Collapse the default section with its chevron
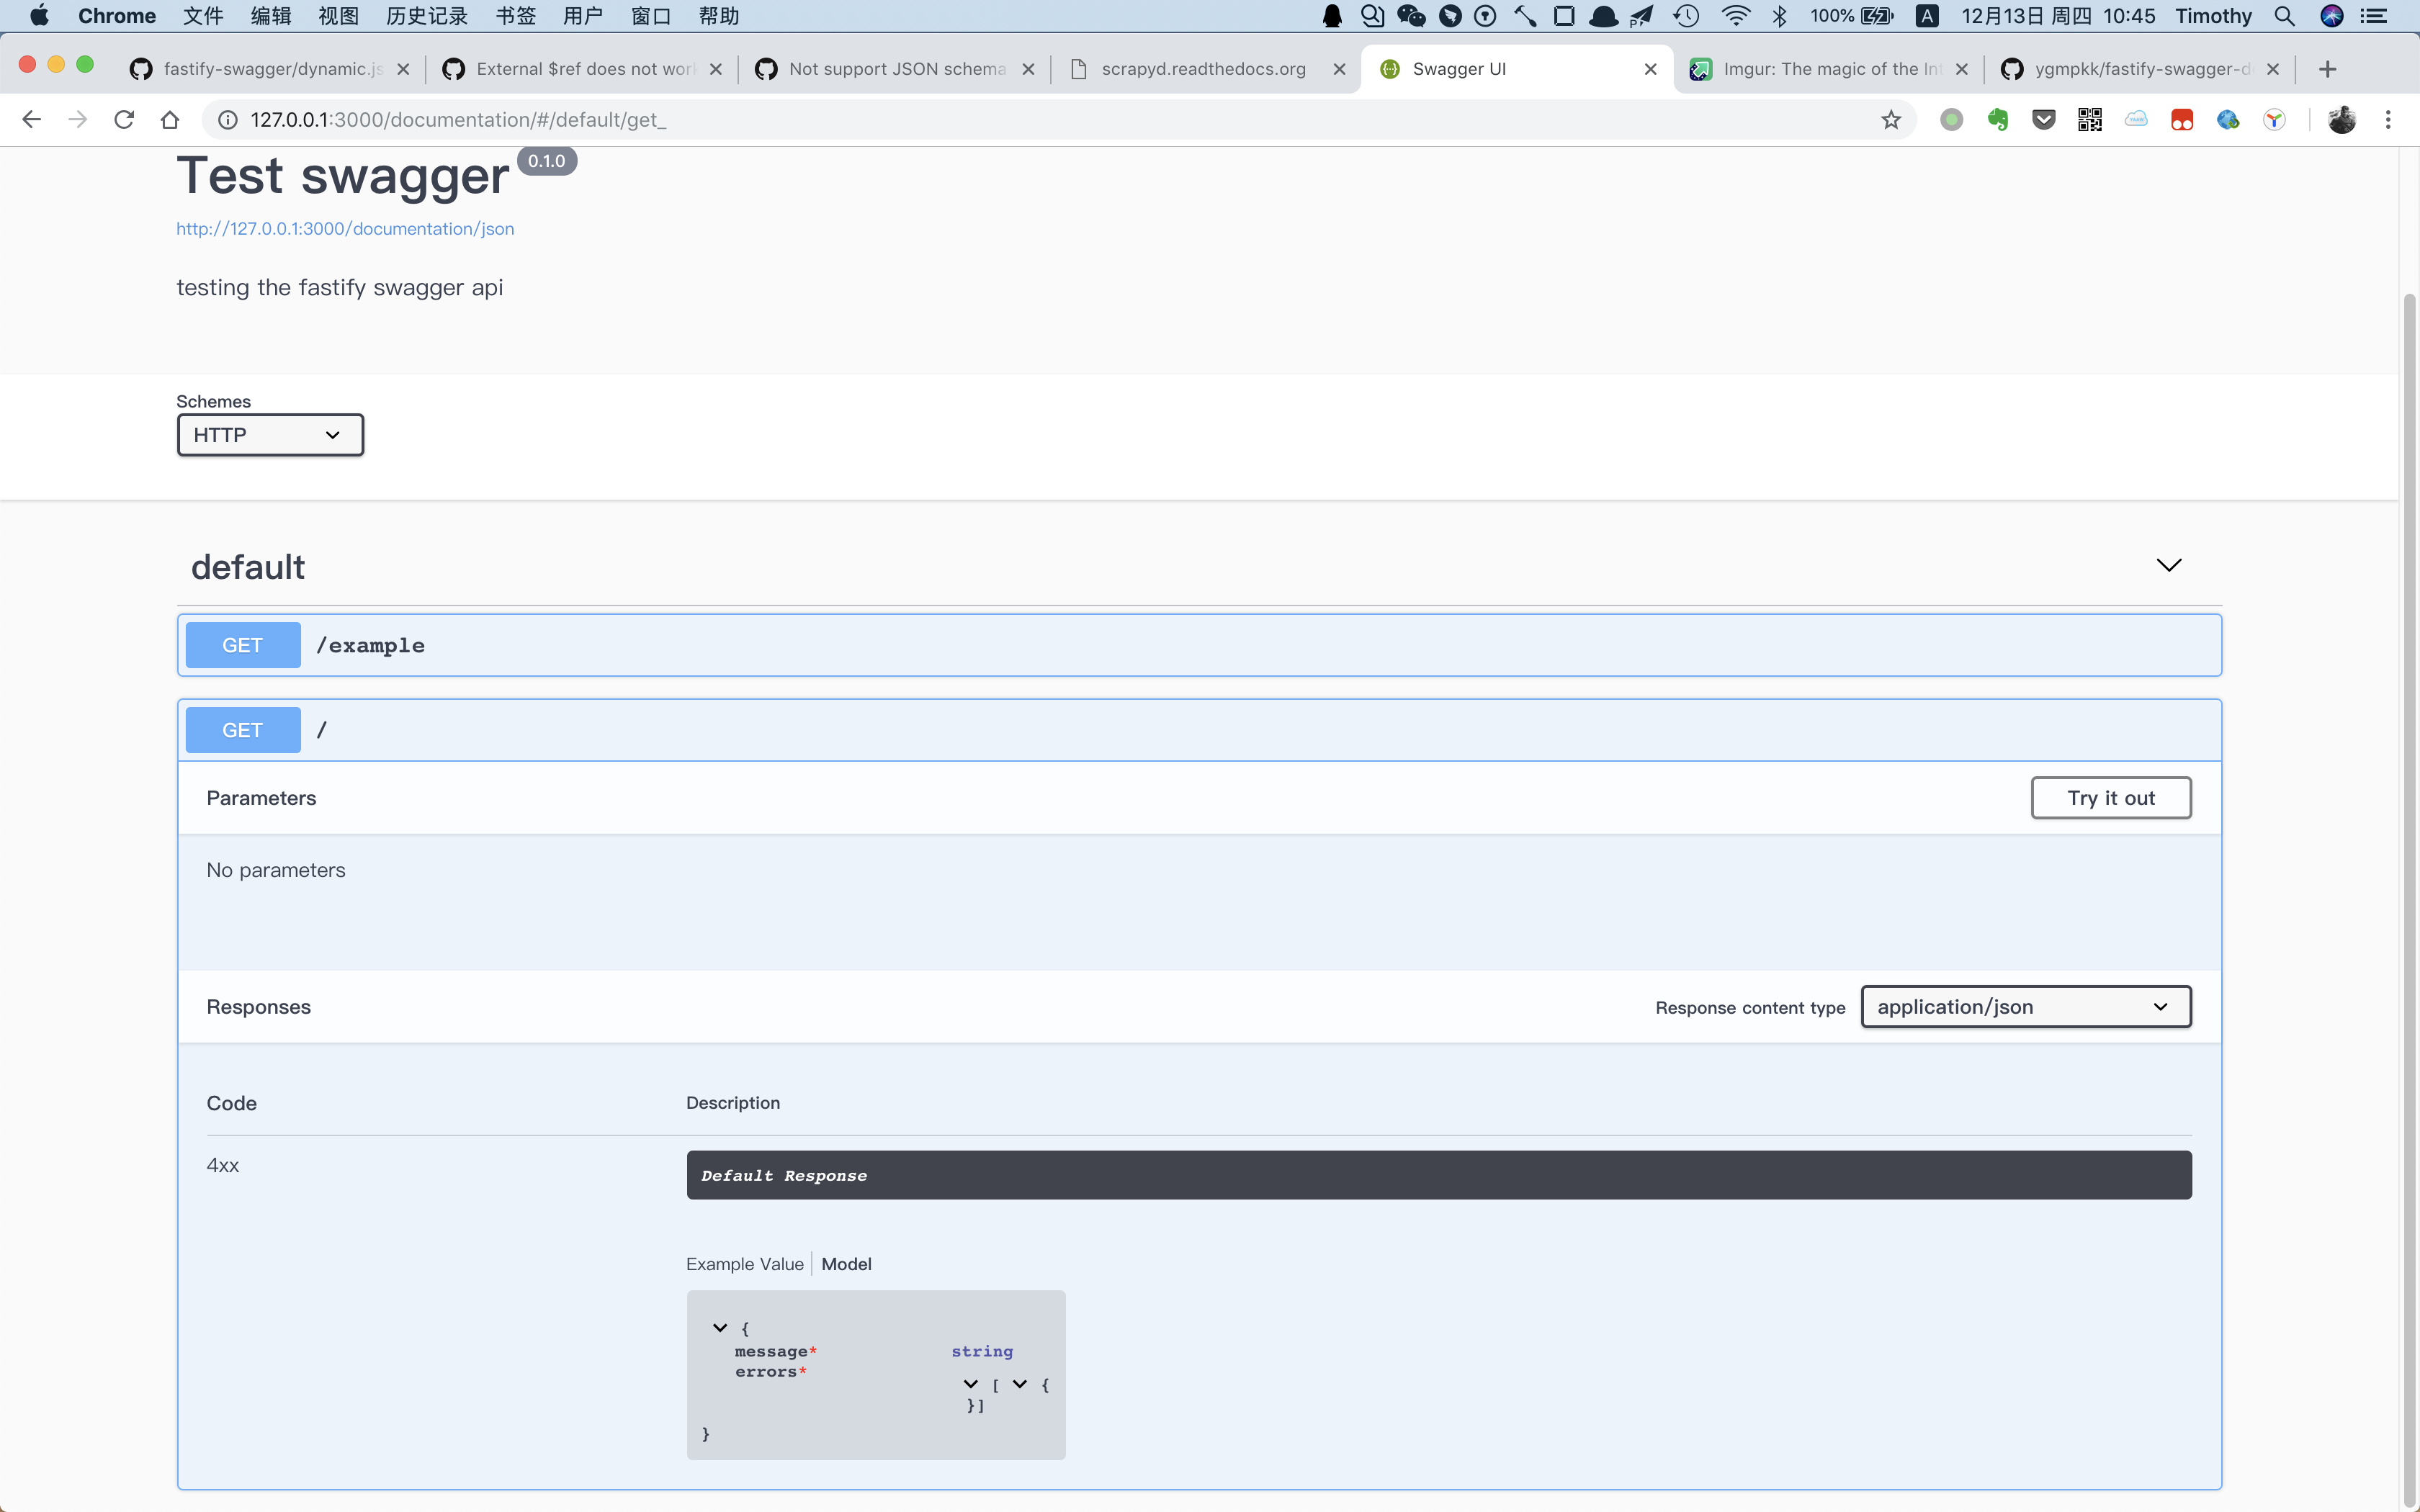Image resolution: width=2420 pixels, height=1512 pixels. click(x=2168, y=565)
